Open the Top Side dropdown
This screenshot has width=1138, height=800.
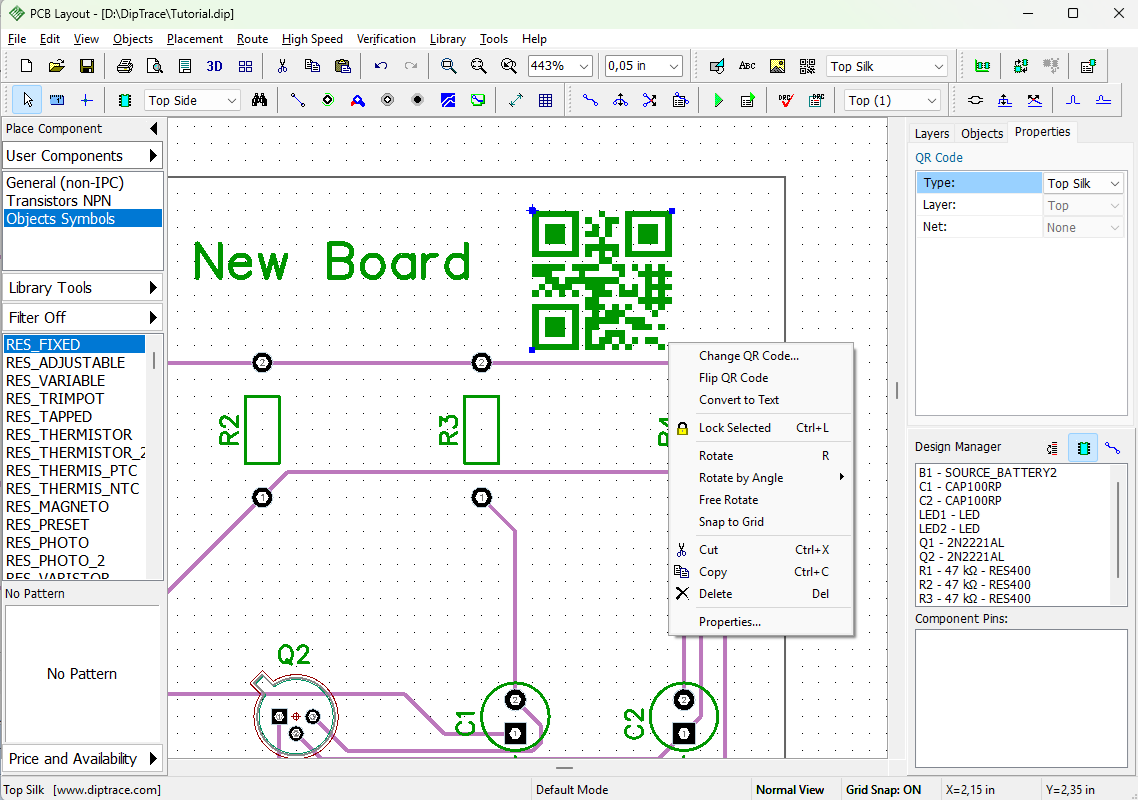click(232, 100)
